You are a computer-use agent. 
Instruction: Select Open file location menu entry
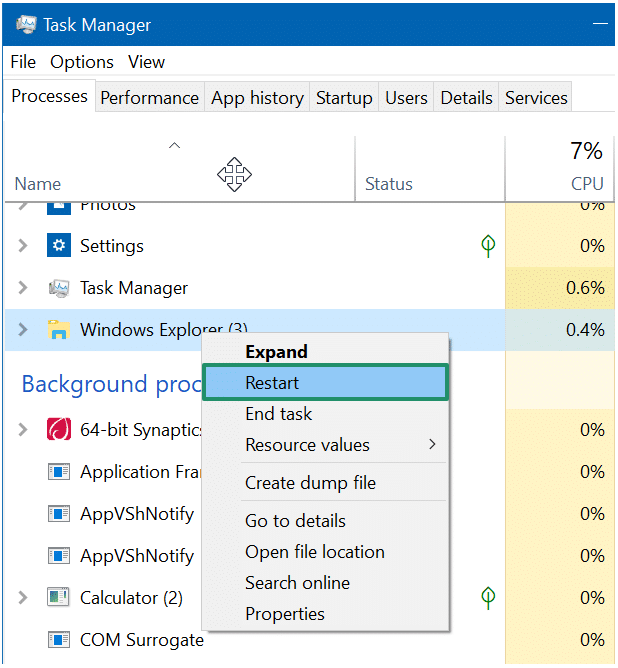[x=325, y=552]
